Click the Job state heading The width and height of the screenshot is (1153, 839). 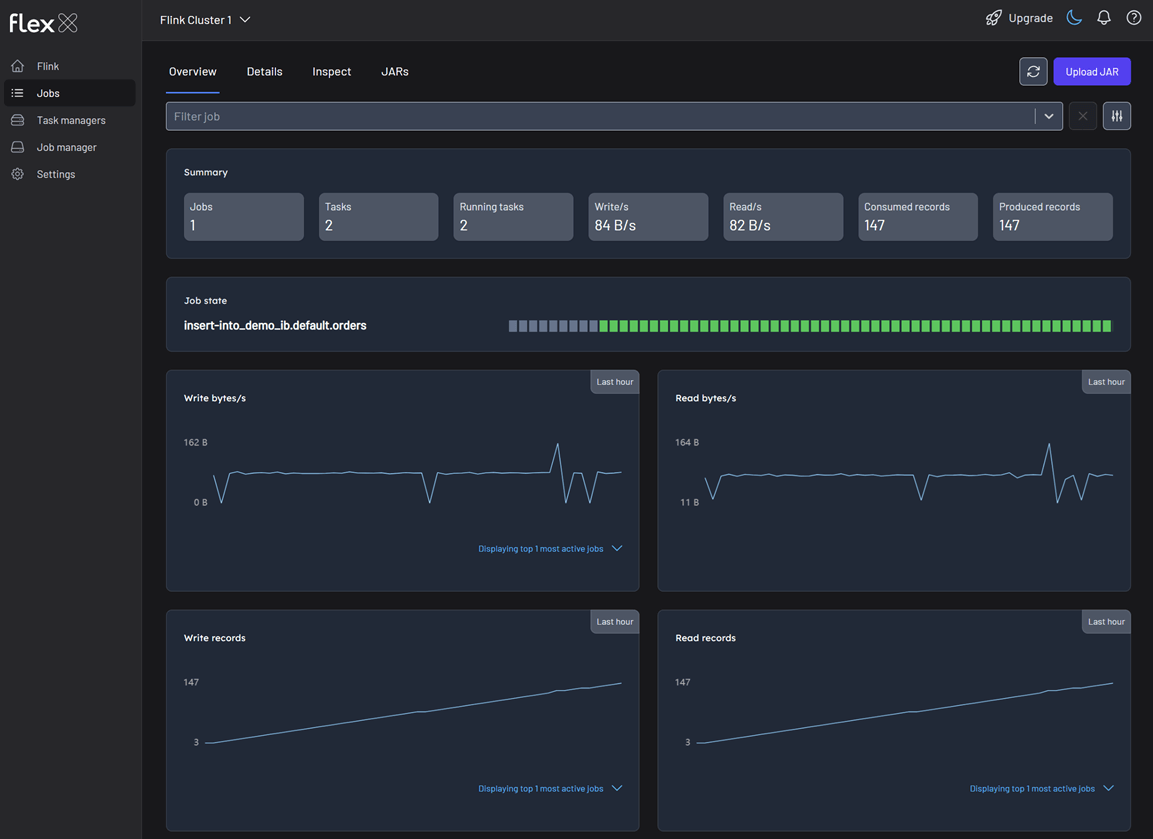205,301
